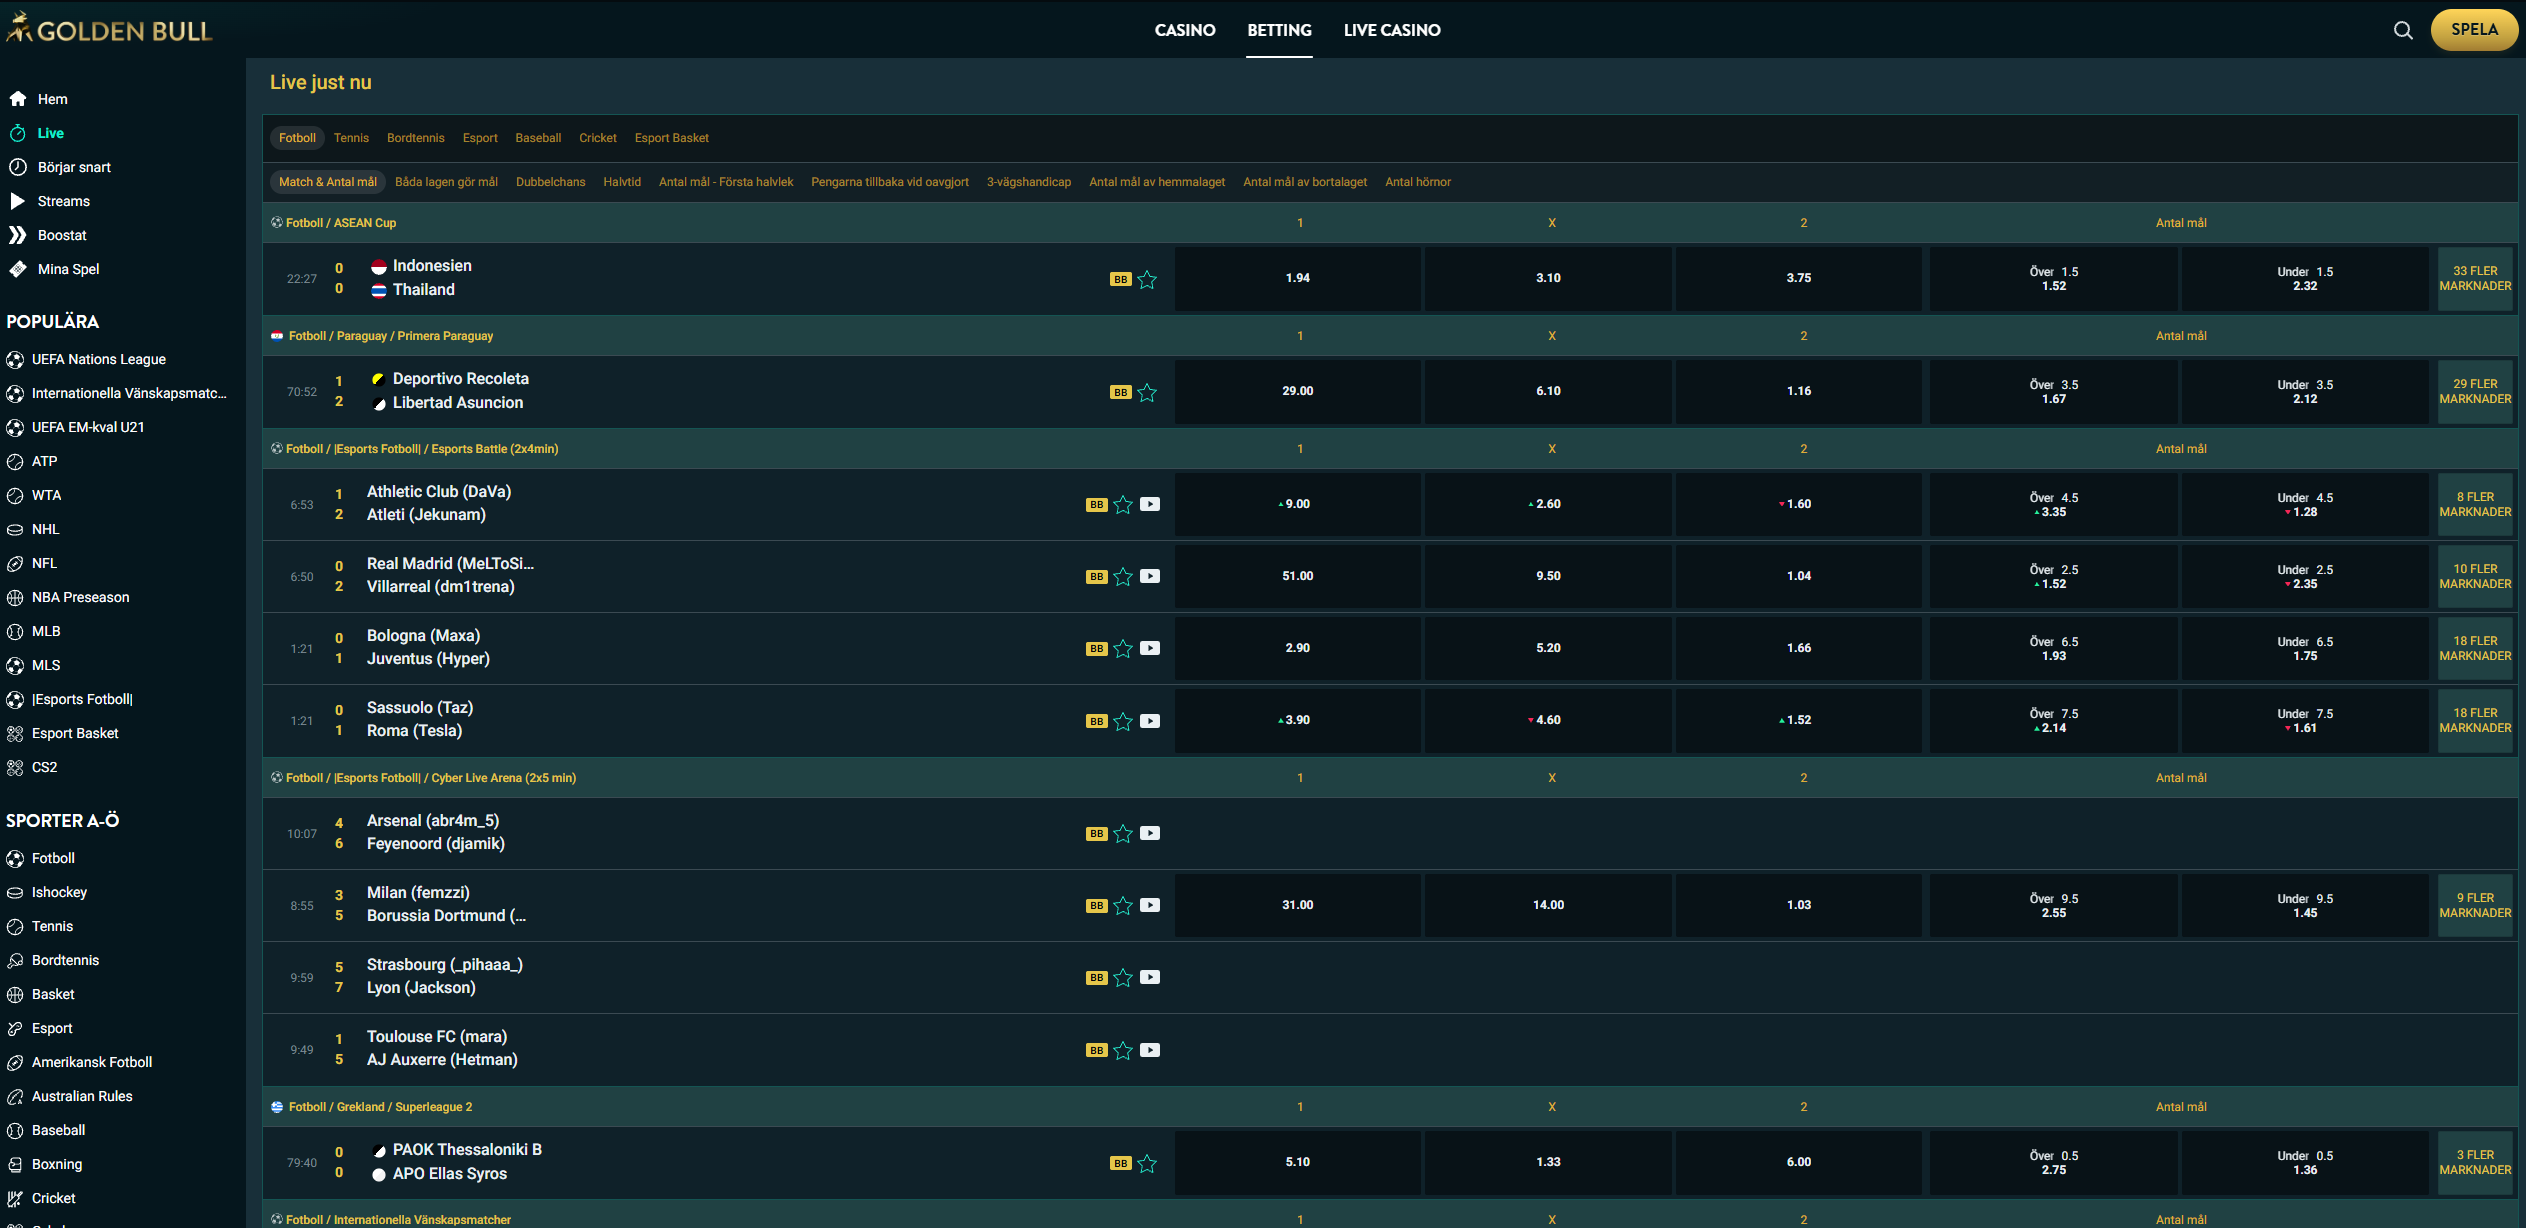2526x1228 pixels.
Task: Open Börjar snart clock icon
Action: click(17, 167)
